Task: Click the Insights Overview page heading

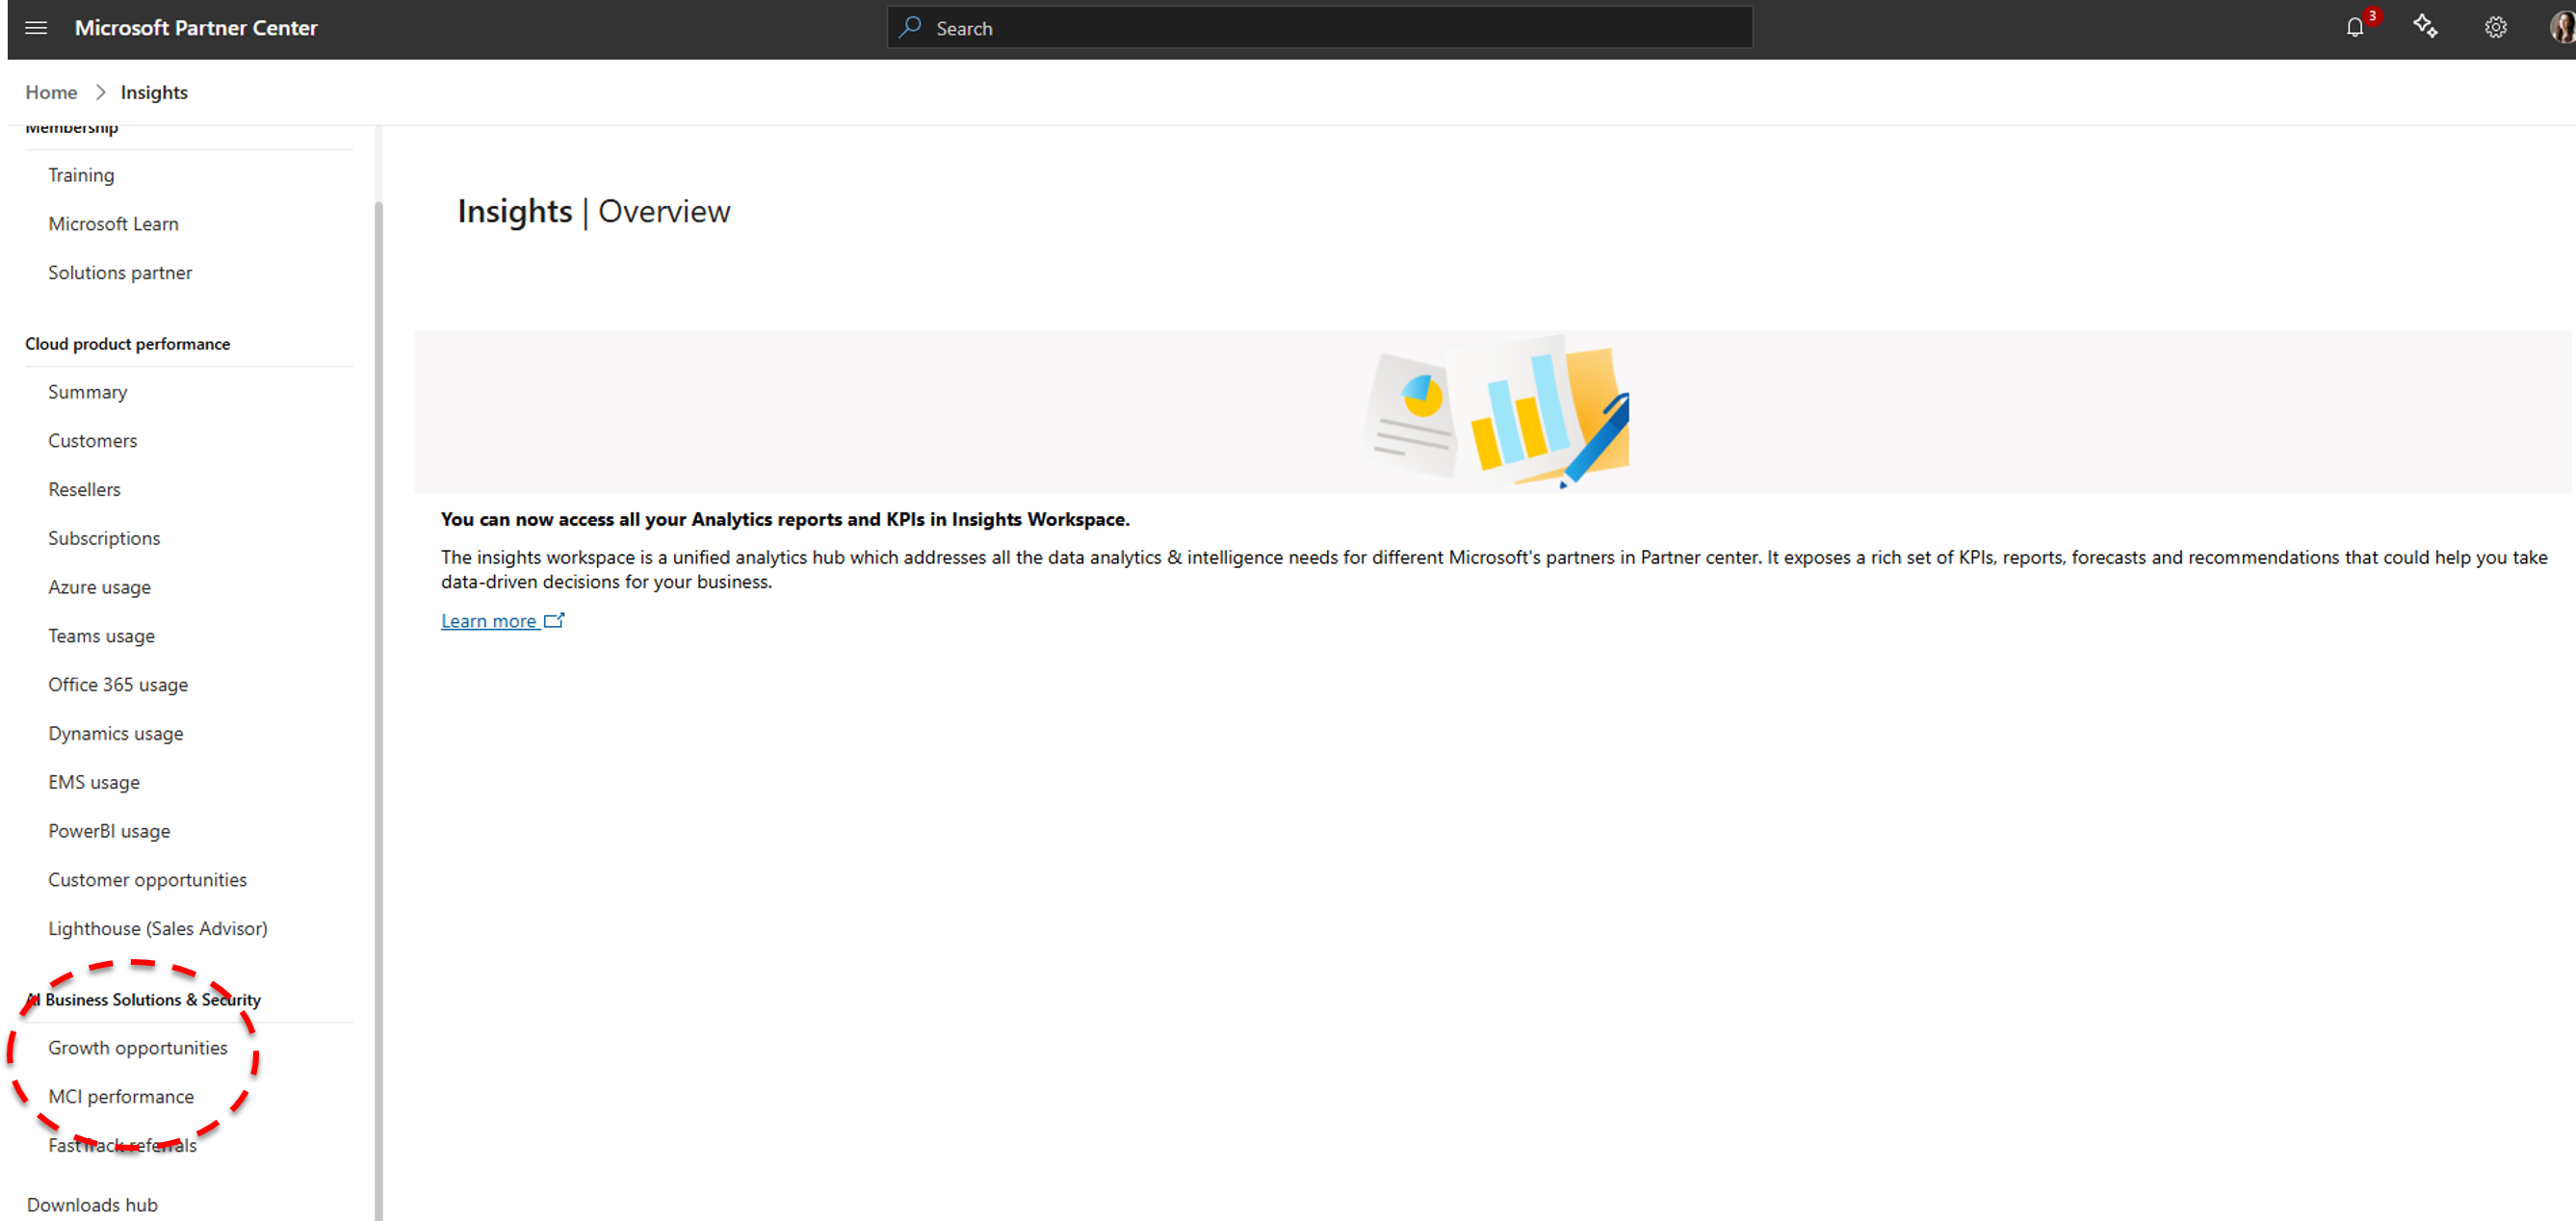Action: (x=594, y=212)
